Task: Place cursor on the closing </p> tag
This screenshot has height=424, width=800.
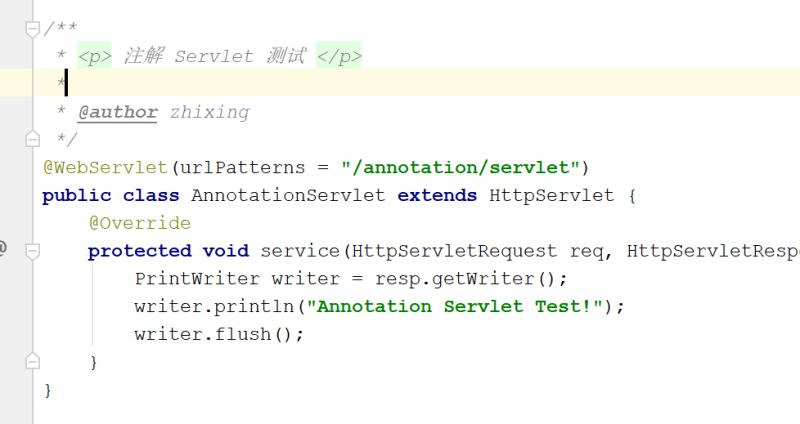Action: (339, 56)
